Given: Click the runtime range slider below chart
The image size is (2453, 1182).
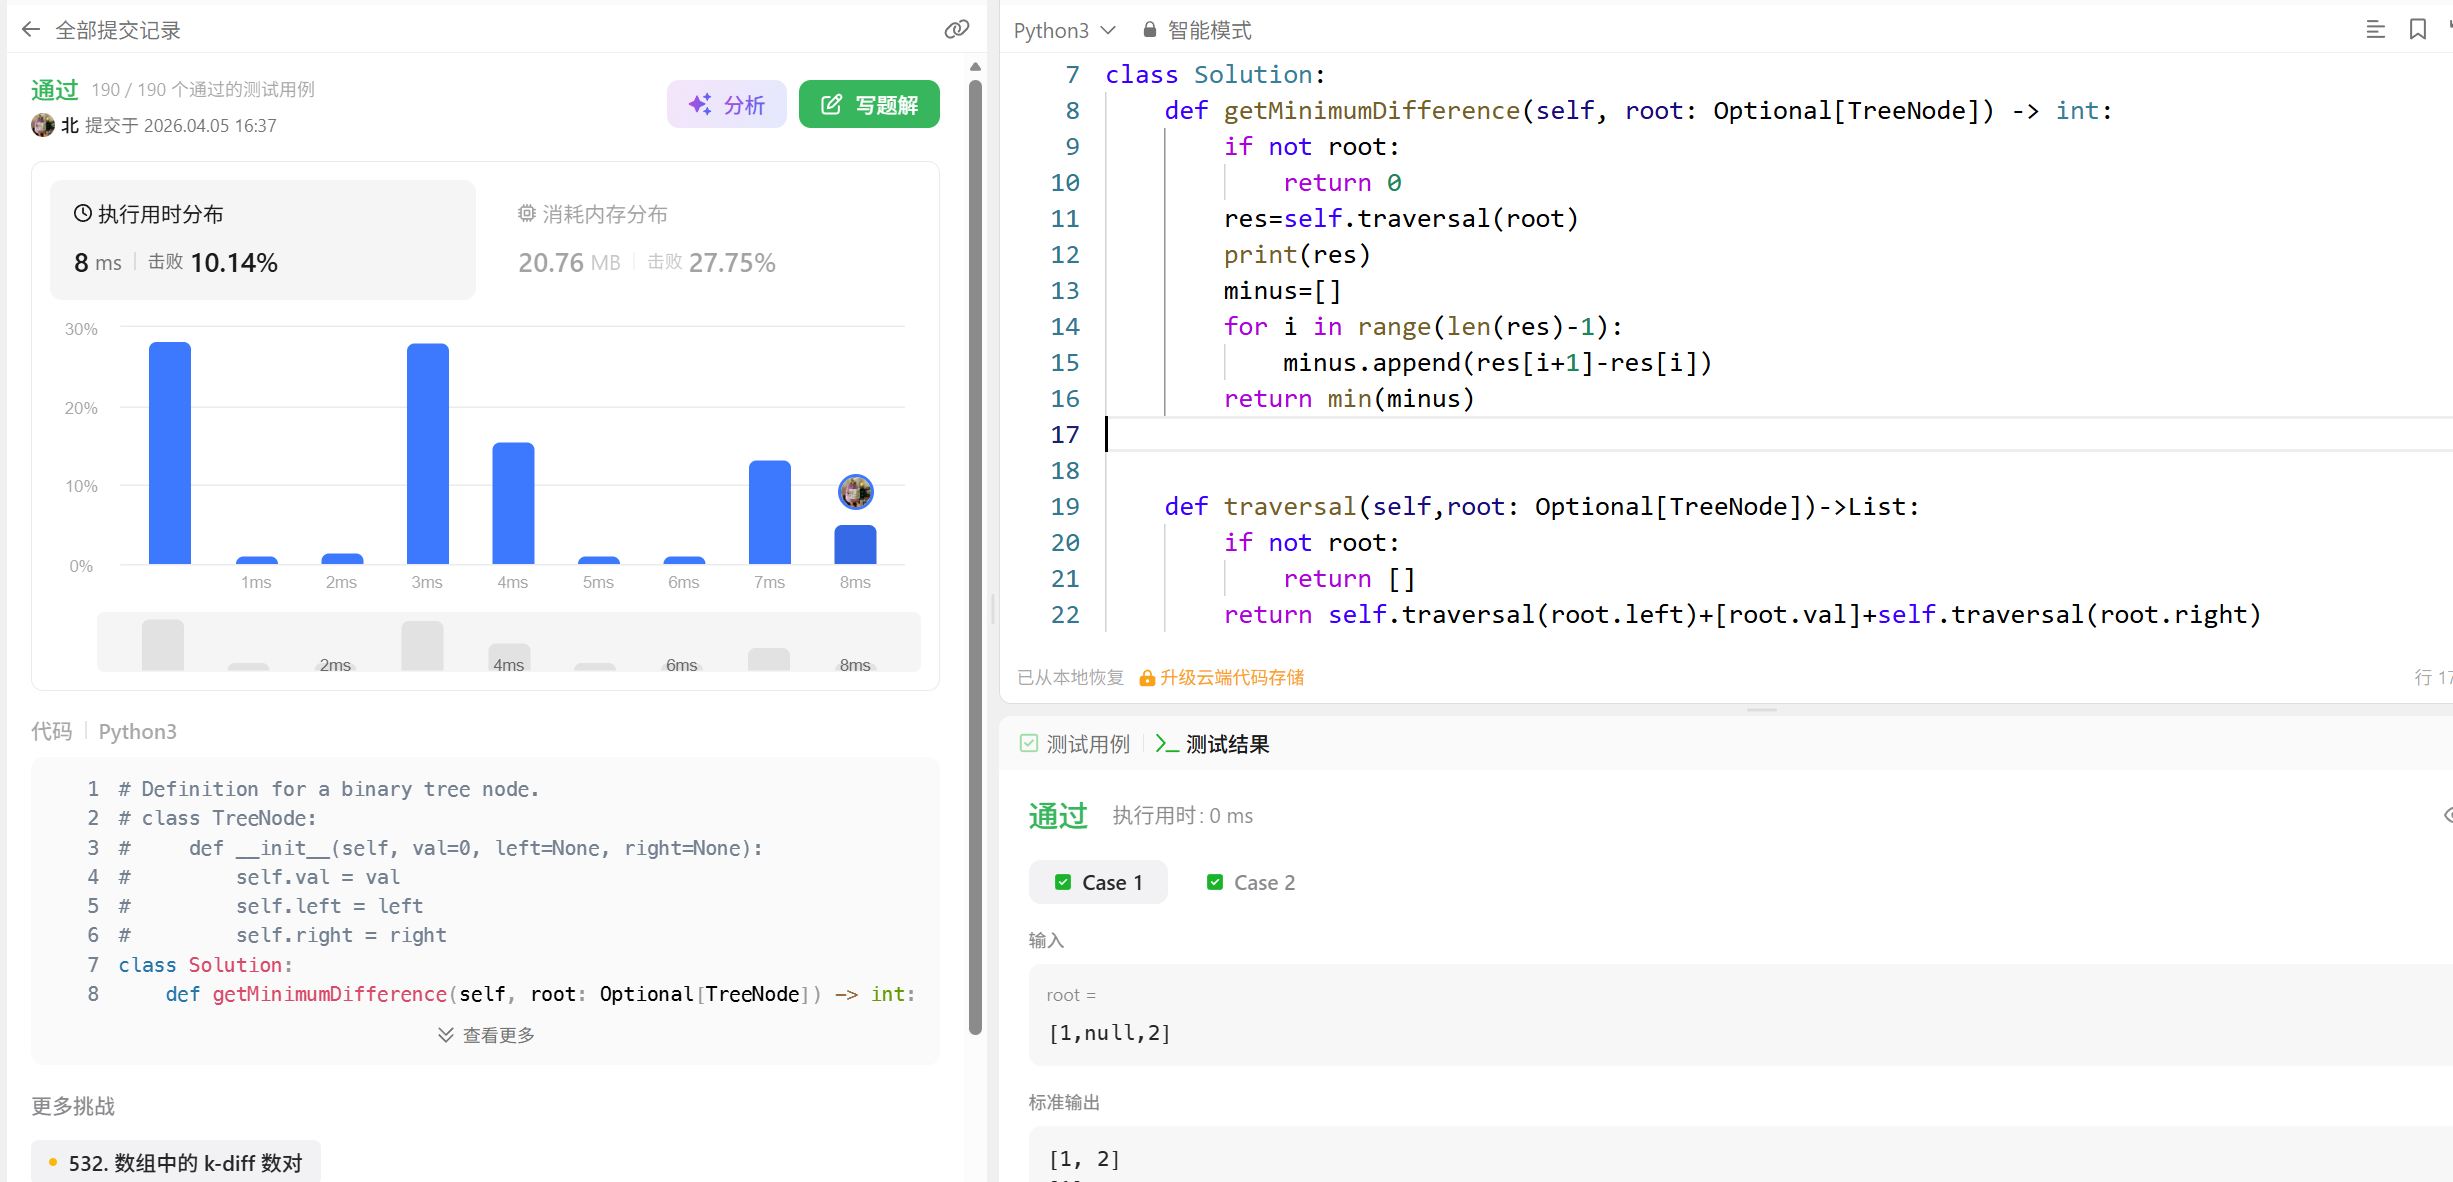Looking at the screenshot, I should click(508, 643).
